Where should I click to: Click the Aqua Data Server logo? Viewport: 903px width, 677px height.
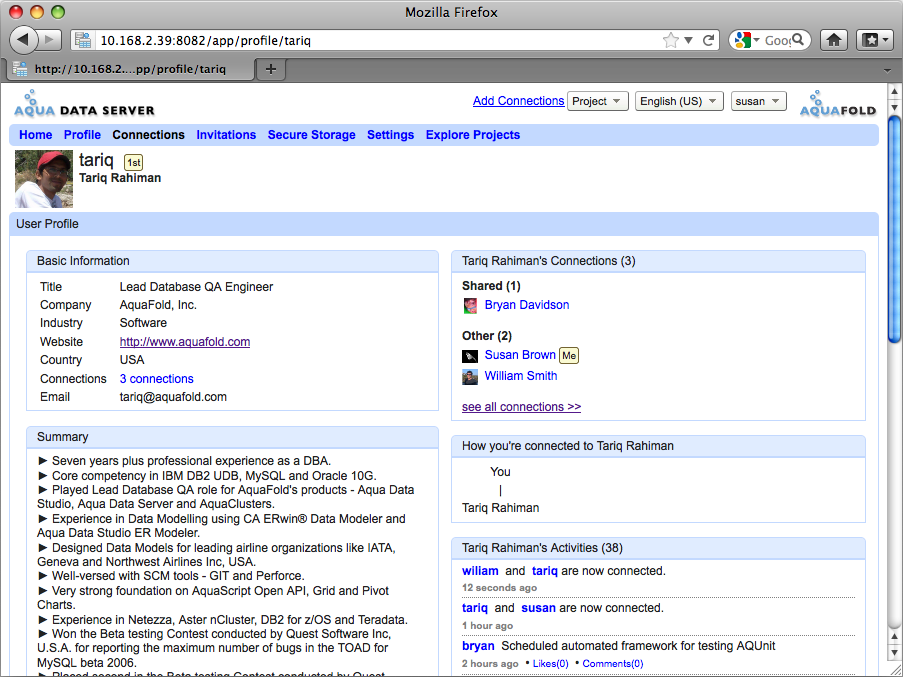point(85,104)
